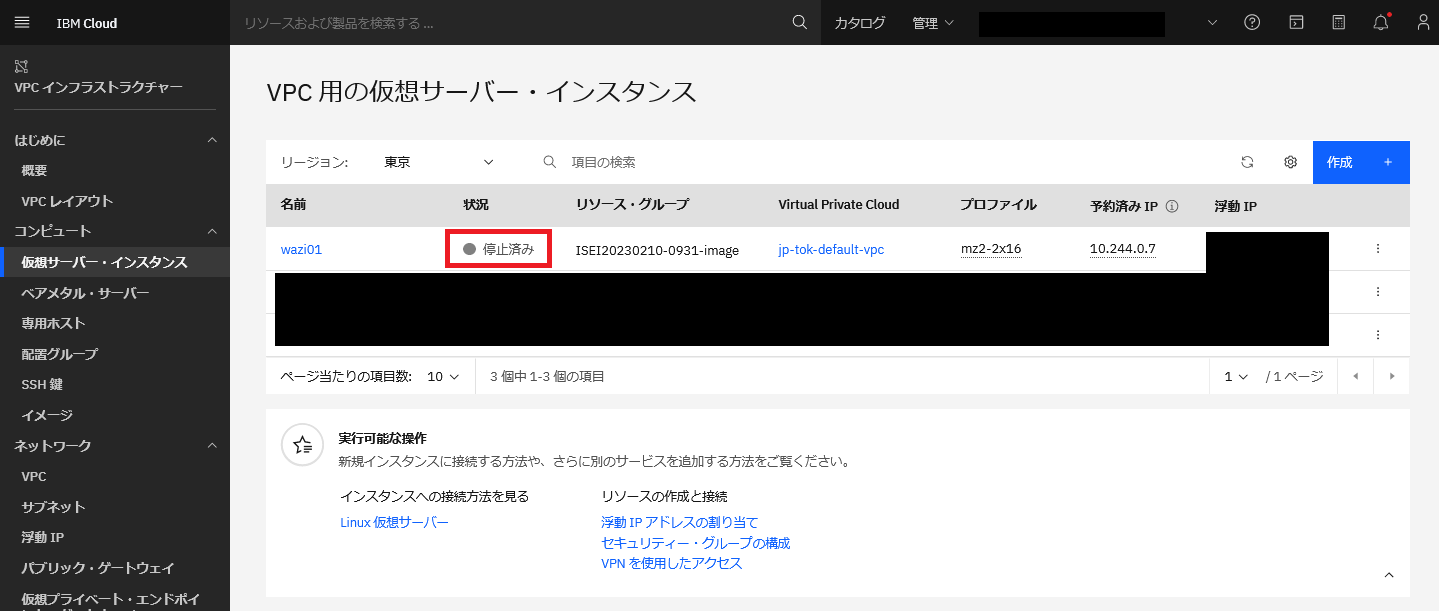Image resolution: width=1439 pixels, height=611 pixels.
Task: Click the VPC infrastructure network icon
Action: 21,66
